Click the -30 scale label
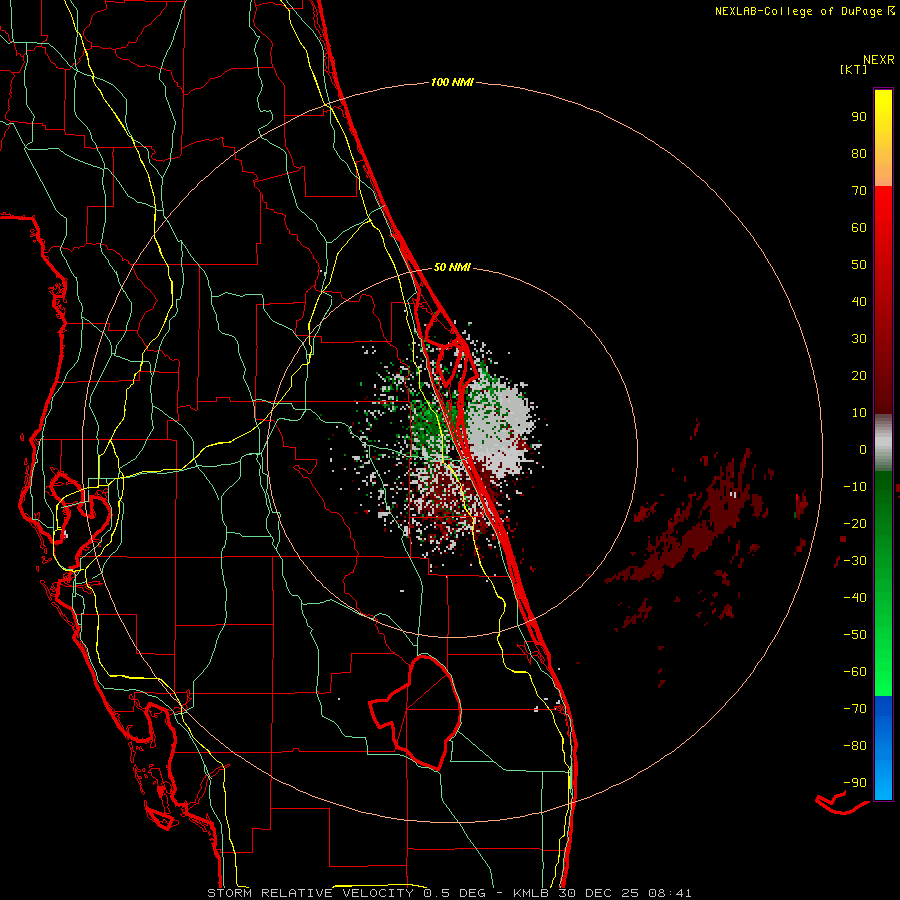Image resolution: width=900 pixels, height=900 pixels. click(855, 561)
